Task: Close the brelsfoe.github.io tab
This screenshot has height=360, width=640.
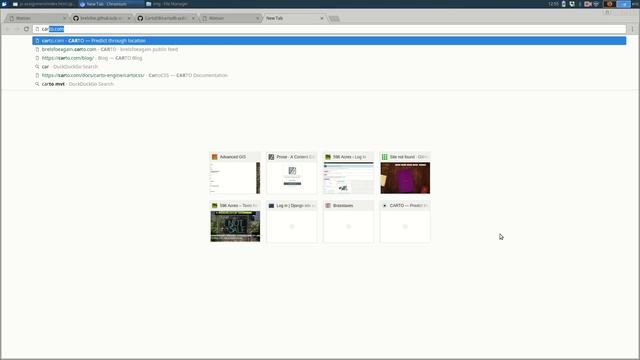Action: click(129, 18)
